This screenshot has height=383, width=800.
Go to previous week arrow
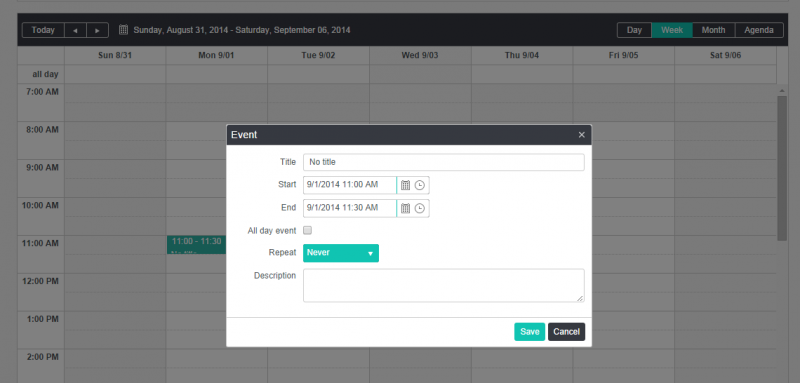[75, 30]
